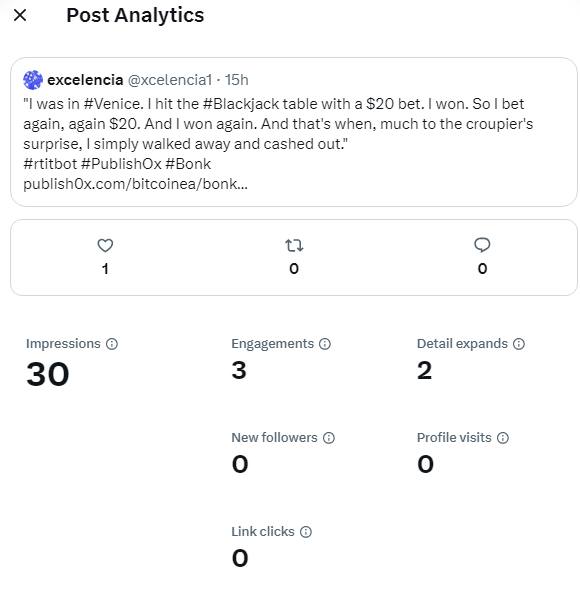This screenshot has width=580, height=601.
Task: Follow the #Venice hashtag
Action: [x=113, y=104]
